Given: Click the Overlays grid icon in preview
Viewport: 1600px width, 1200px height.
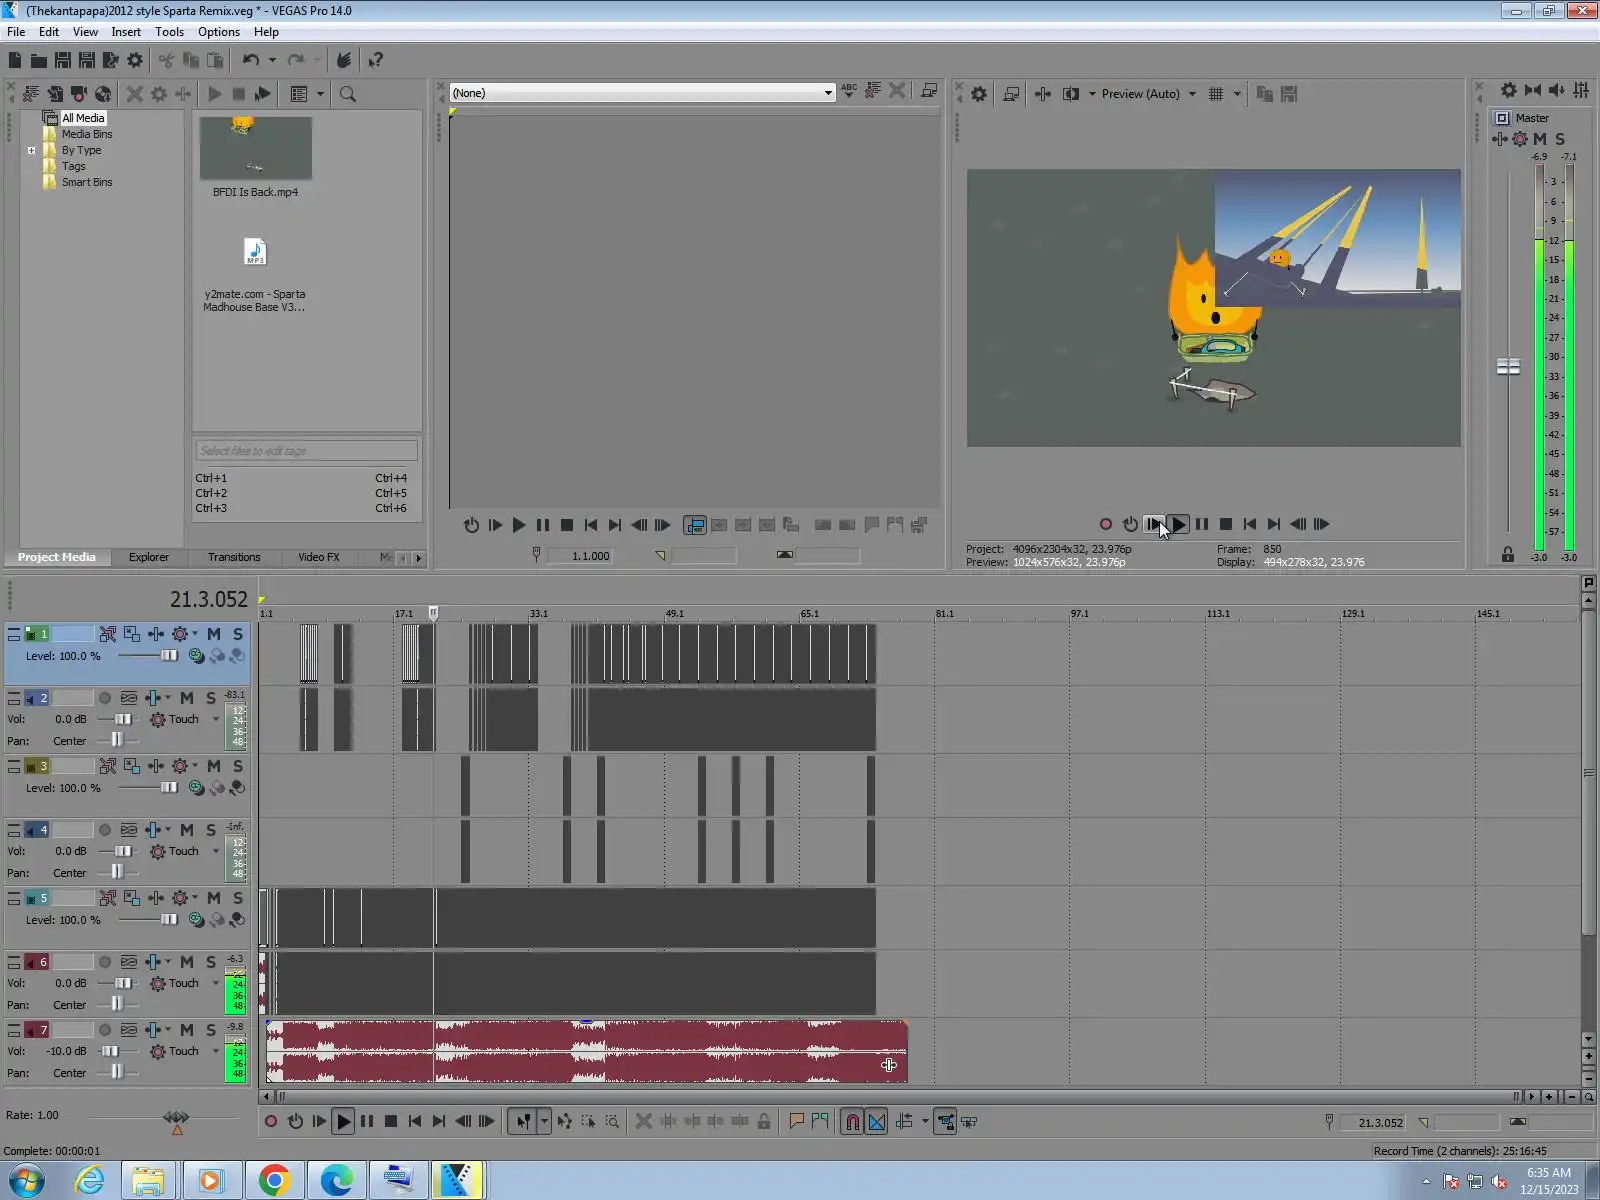Looking at the screenshot, I should pos(1216,94).
